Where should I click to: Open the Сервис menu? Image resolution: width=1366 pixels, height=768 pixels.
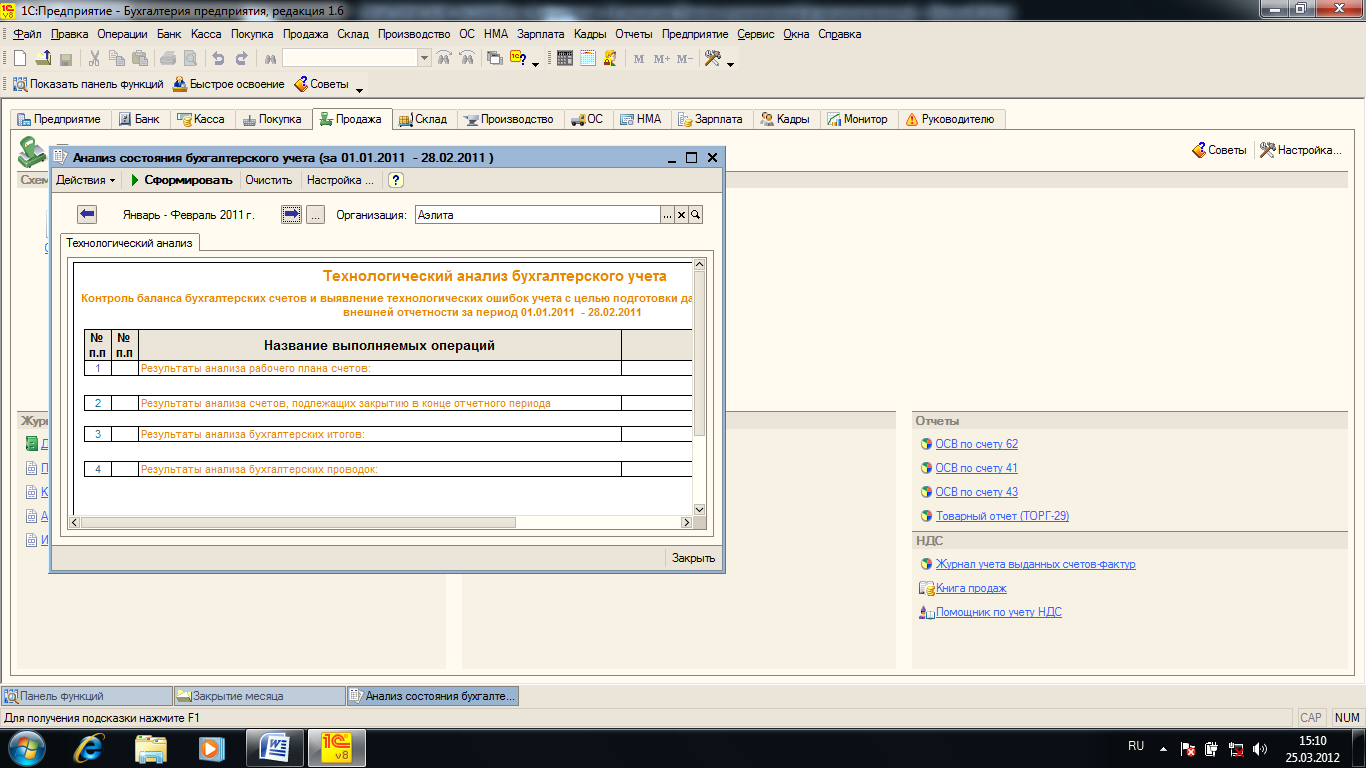(756, 34)
